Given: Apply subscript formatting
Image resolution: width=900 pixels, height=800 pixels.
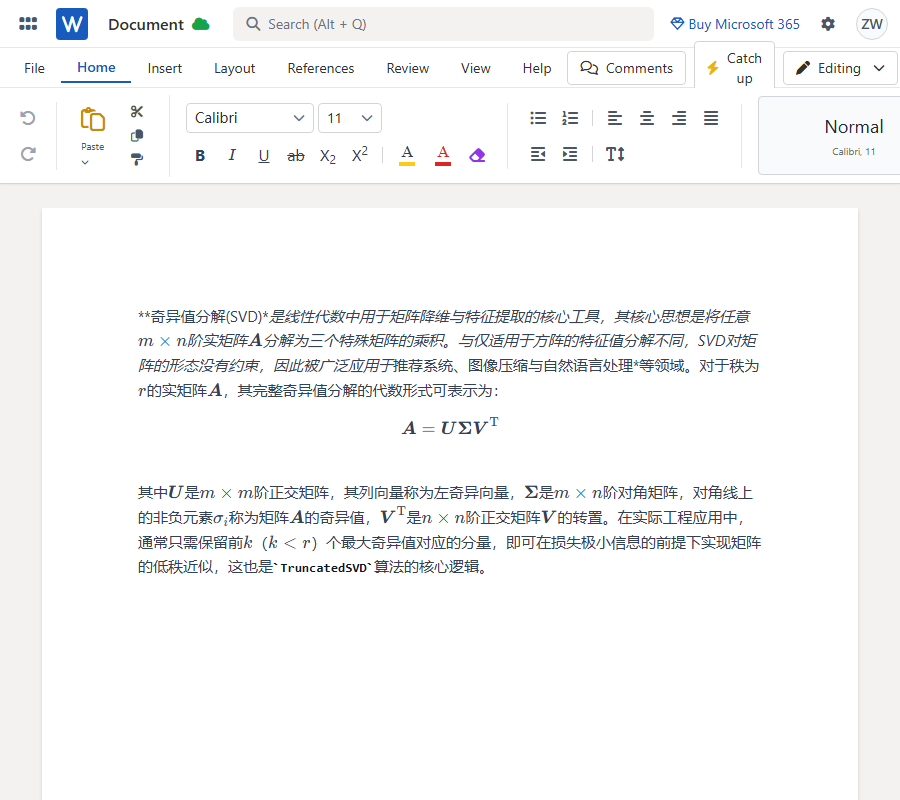Looking at the screenshot, I should [x=328, y=156].
